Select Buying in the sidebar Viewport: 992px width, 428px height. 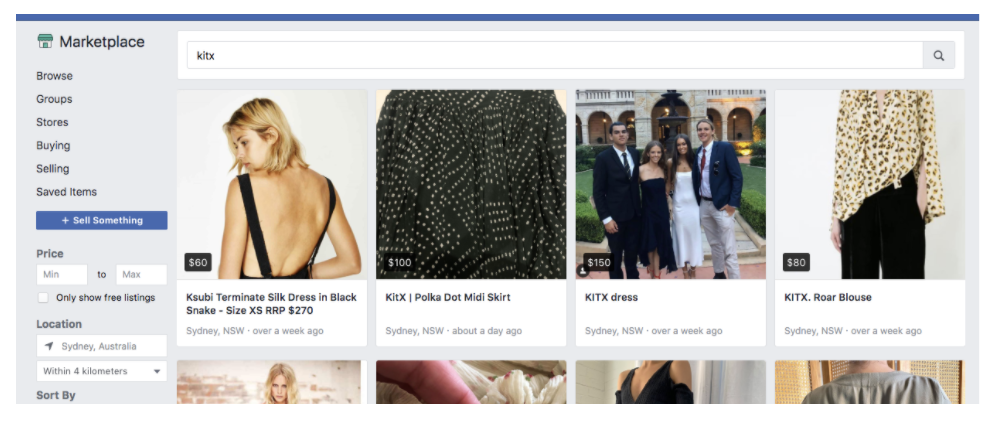(x=53, y=145)
